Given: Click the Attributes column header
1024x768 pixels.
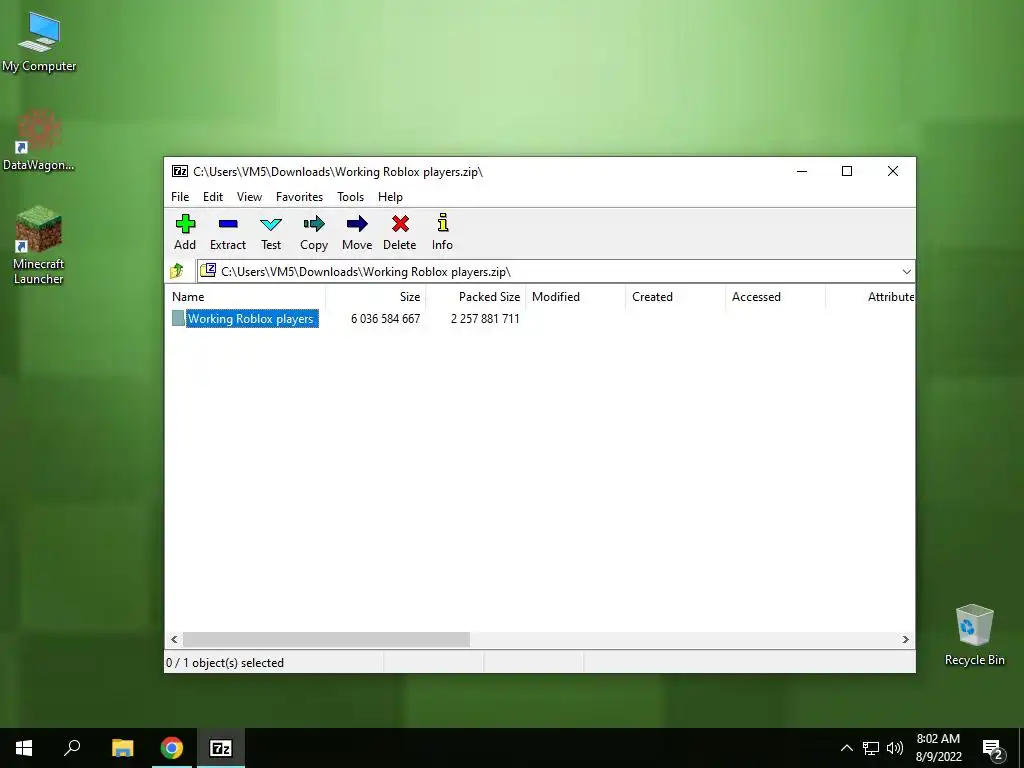Looking at the screenshot, I should (871, 296).
